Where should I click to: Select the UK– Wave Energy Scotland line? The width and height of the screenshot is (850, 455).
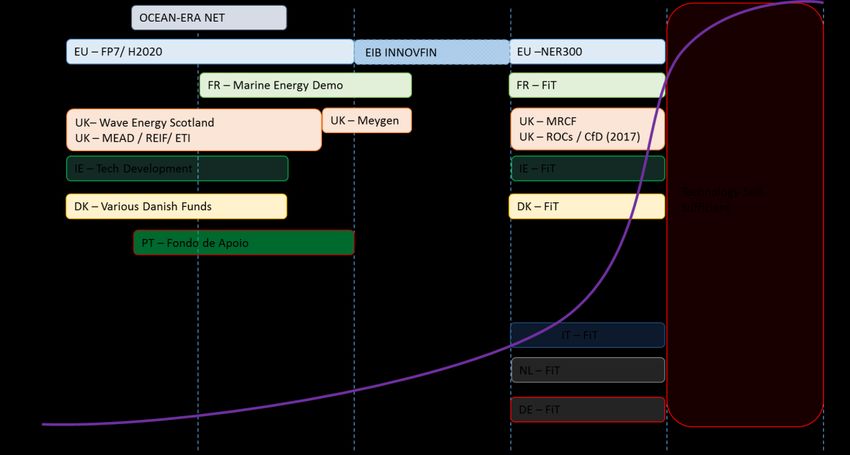click(144, 123)
